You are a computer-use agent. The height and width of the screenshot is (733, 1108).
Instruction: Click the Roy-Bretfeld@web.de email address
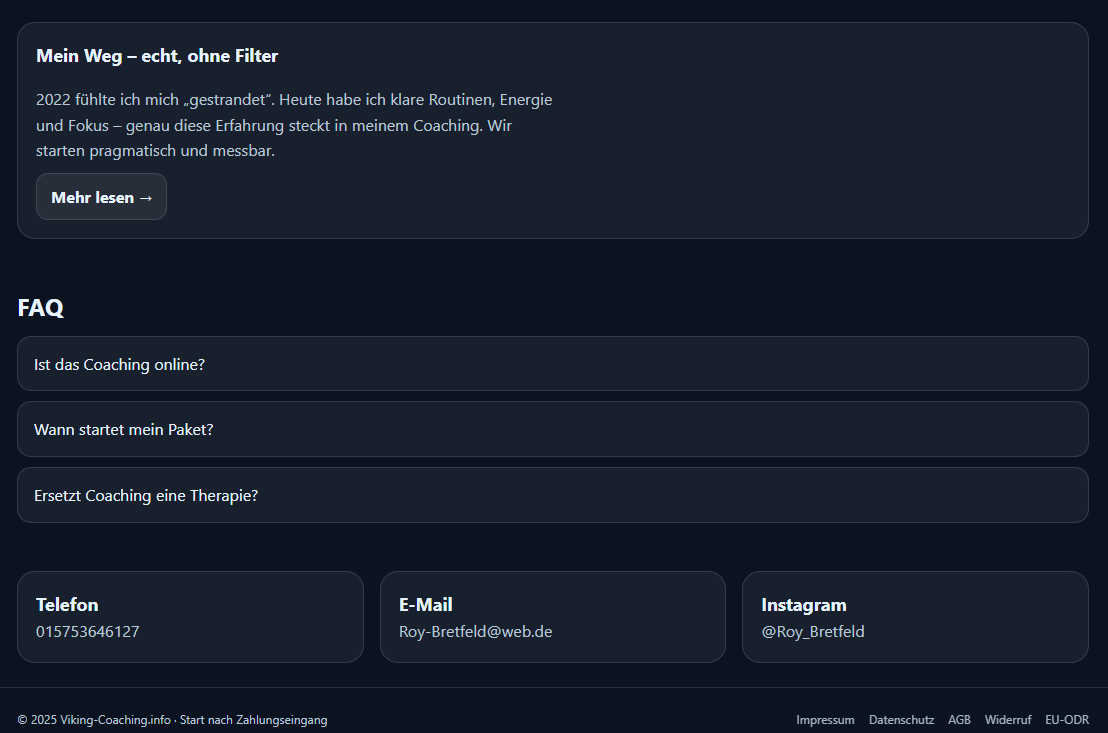point(475,632)
